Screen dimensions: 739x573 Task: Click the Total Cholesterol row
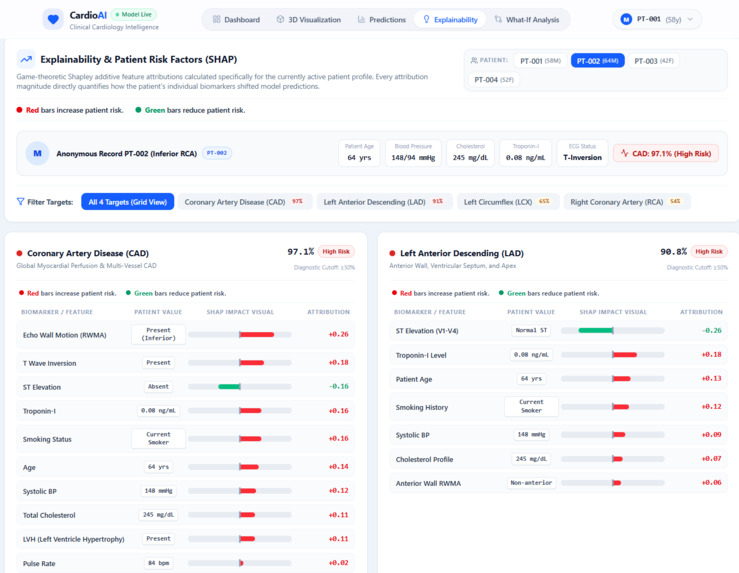coord(185,515)
